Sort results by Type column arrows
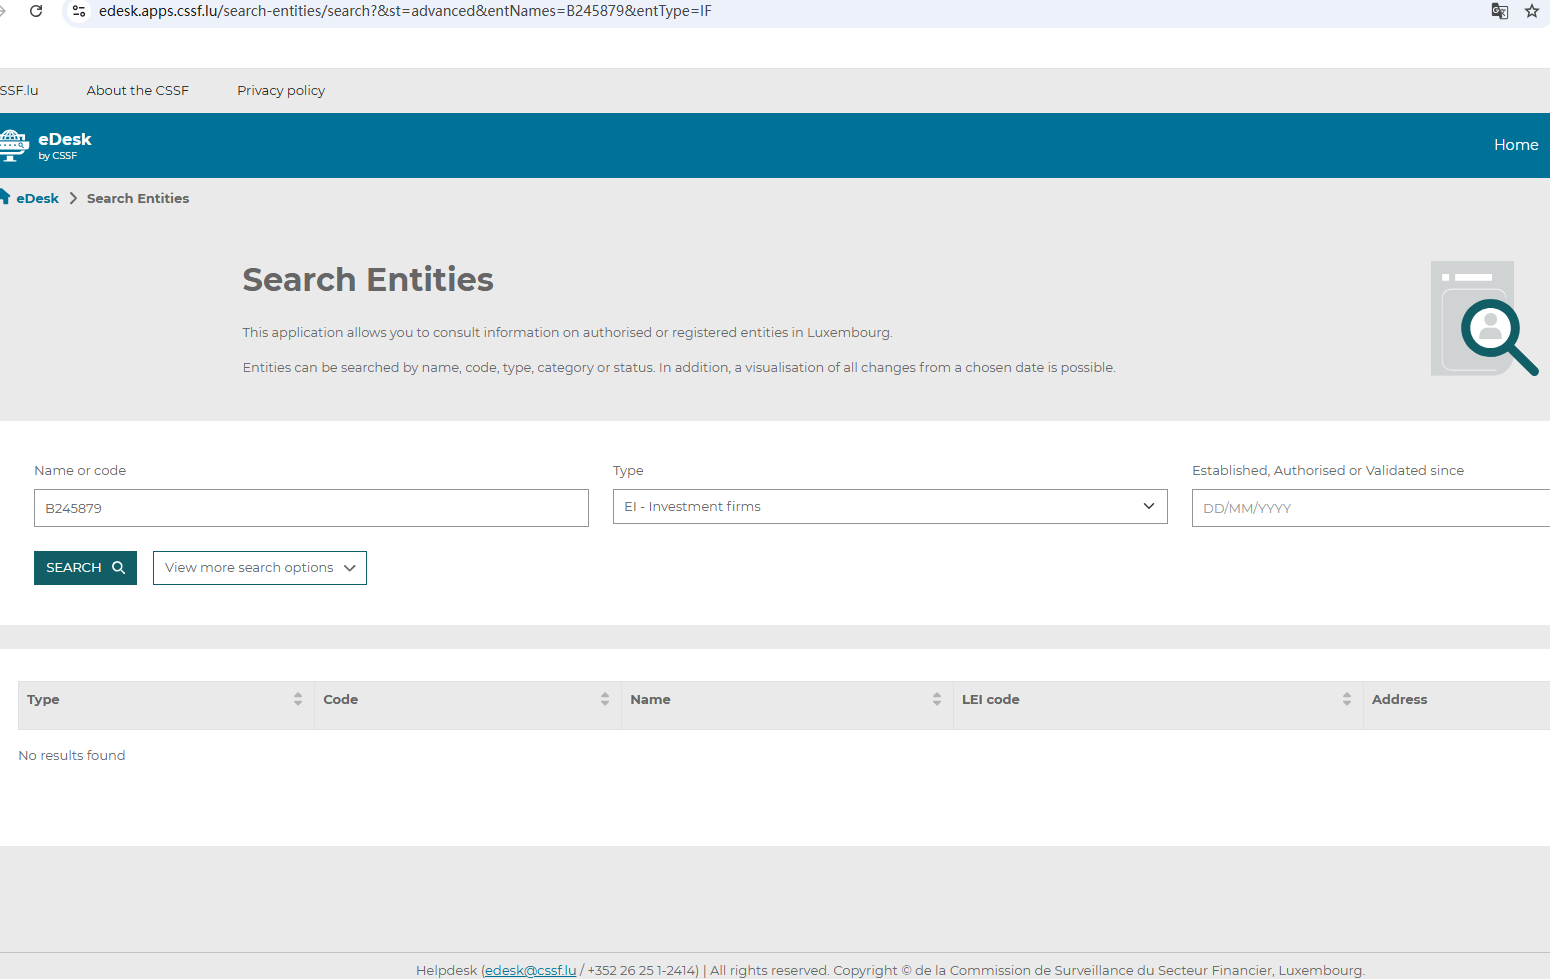The image size is (1550, 979). (298, 699)
